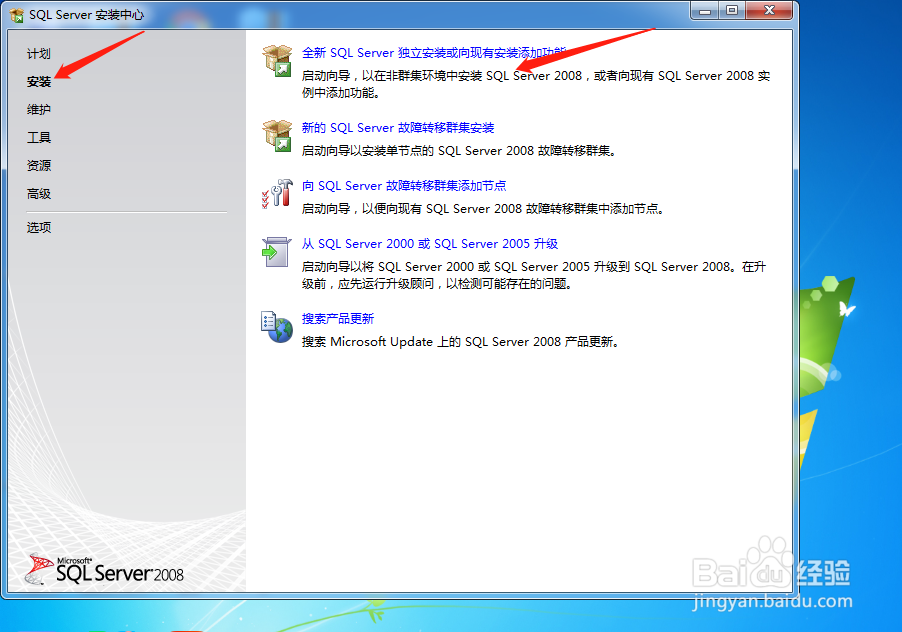Open 全新 SQL Server 独立安装 link

click(434, 53)
